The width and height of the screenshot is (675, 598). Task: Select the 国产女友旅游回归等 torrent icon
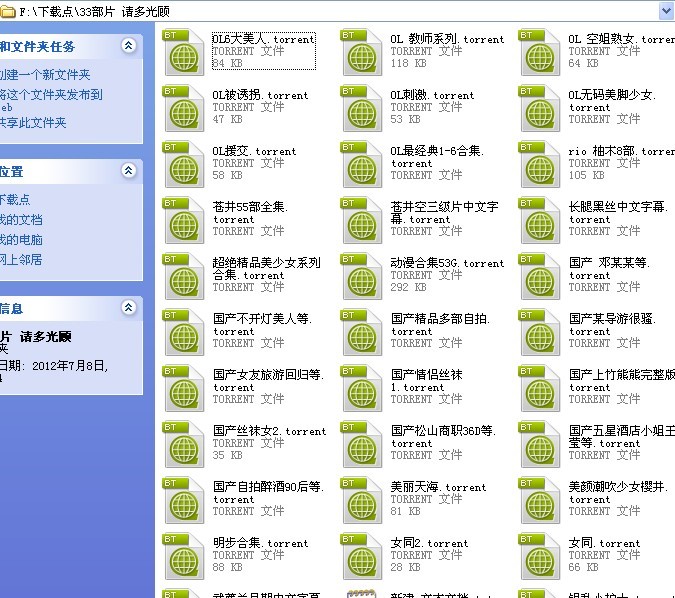pos(184,388)
